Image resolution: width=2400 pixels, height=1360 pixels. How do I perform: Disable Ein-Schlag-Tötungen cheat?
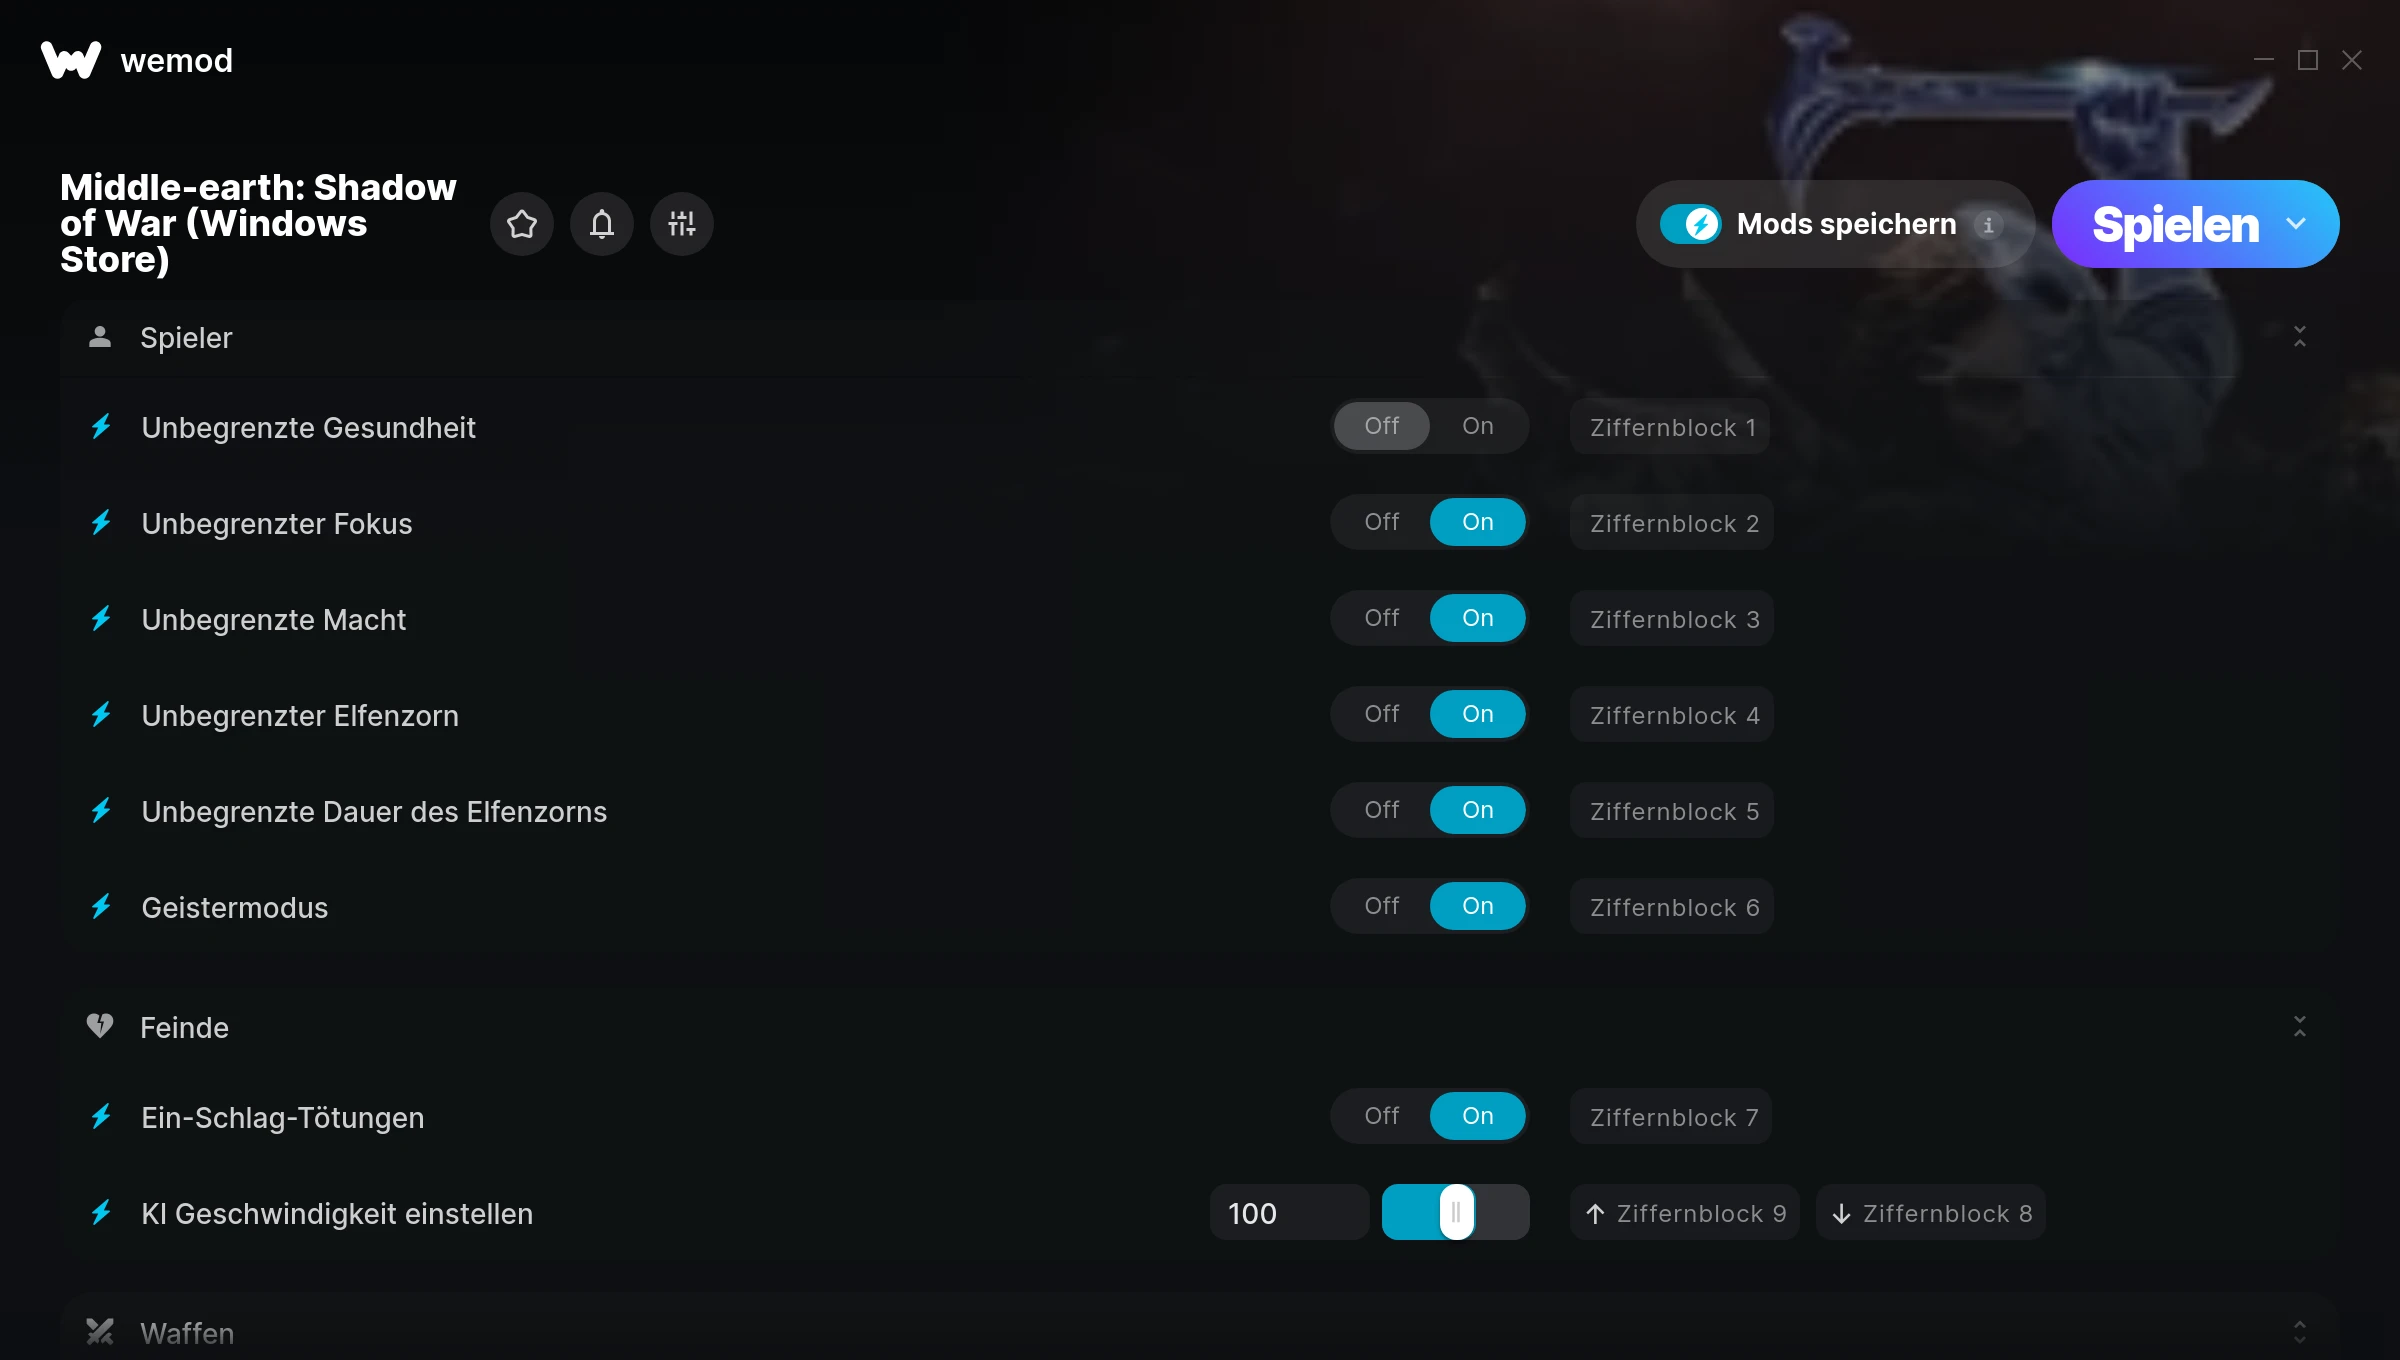tap(1381, 1116)
